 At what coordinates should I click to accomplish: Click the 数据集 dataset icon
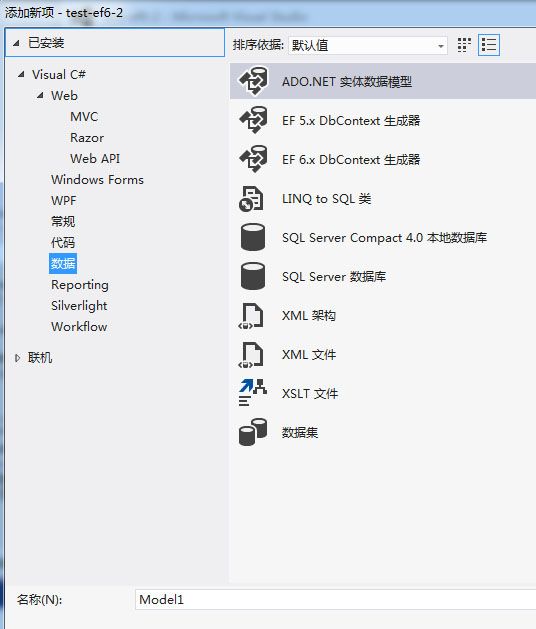coord(253,432)
